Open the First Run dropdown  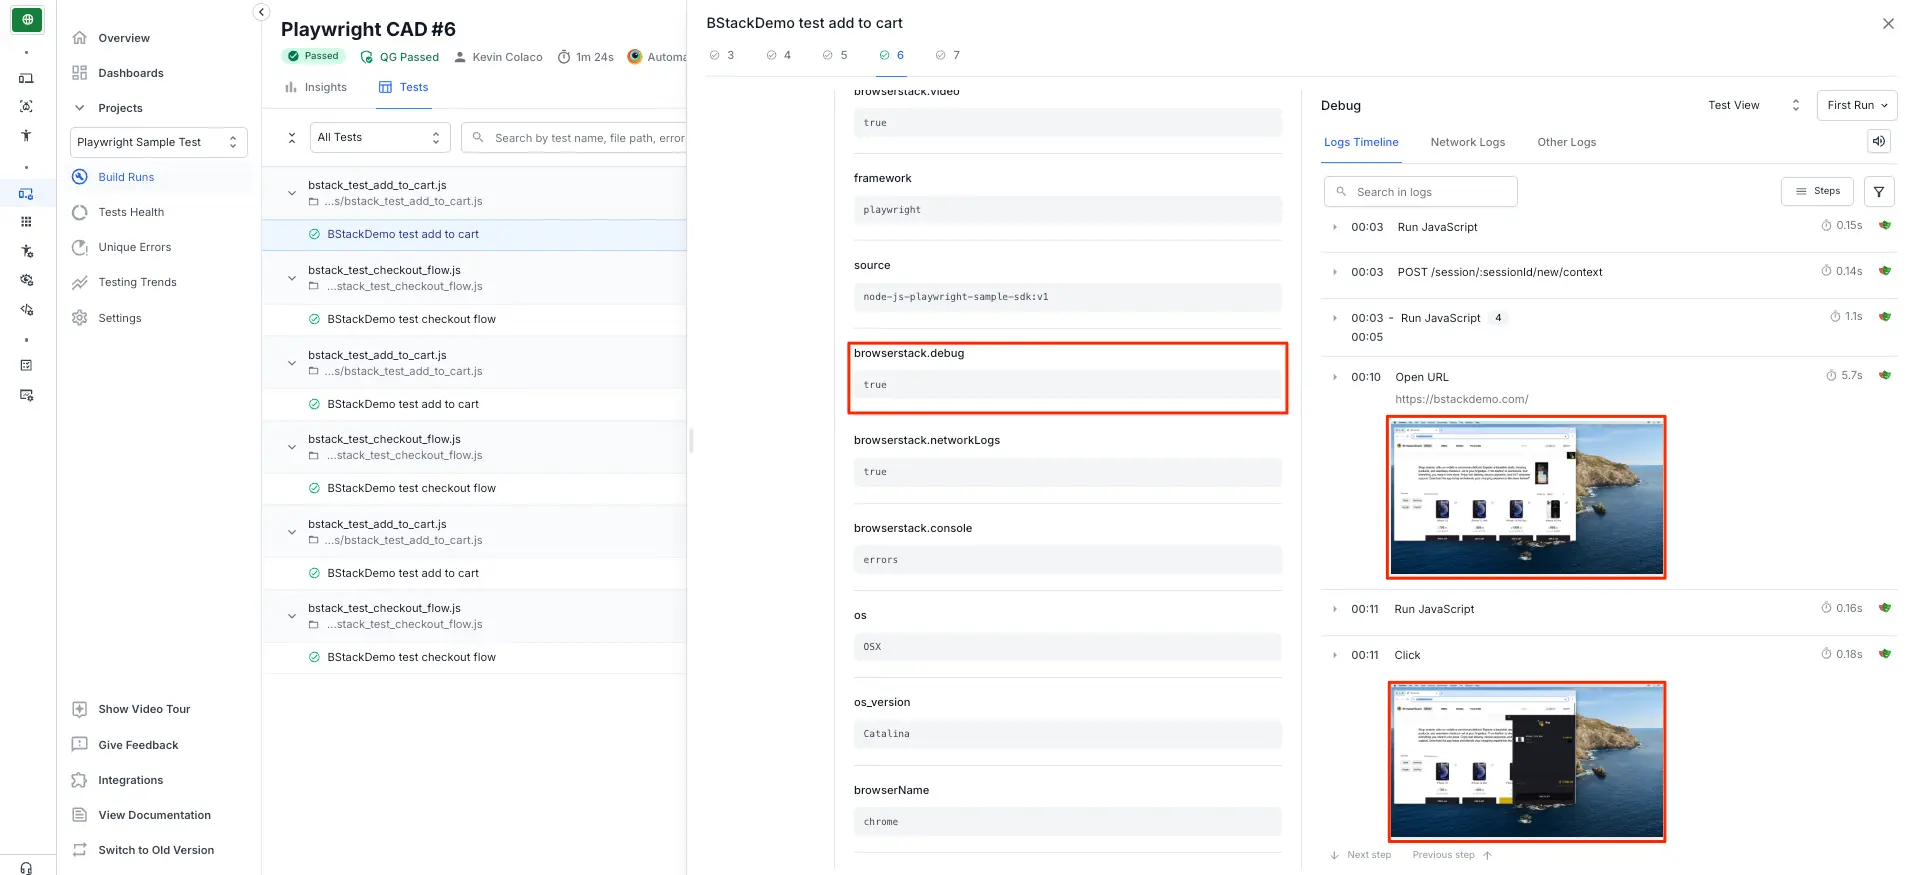(x=1856, y=106)
